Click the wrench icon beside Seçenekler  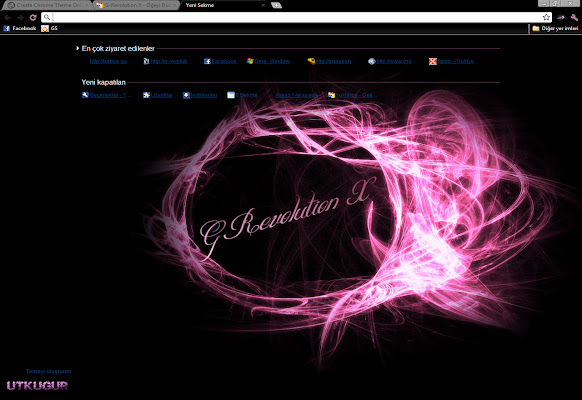pyautogui.click(x=85, y=95)
